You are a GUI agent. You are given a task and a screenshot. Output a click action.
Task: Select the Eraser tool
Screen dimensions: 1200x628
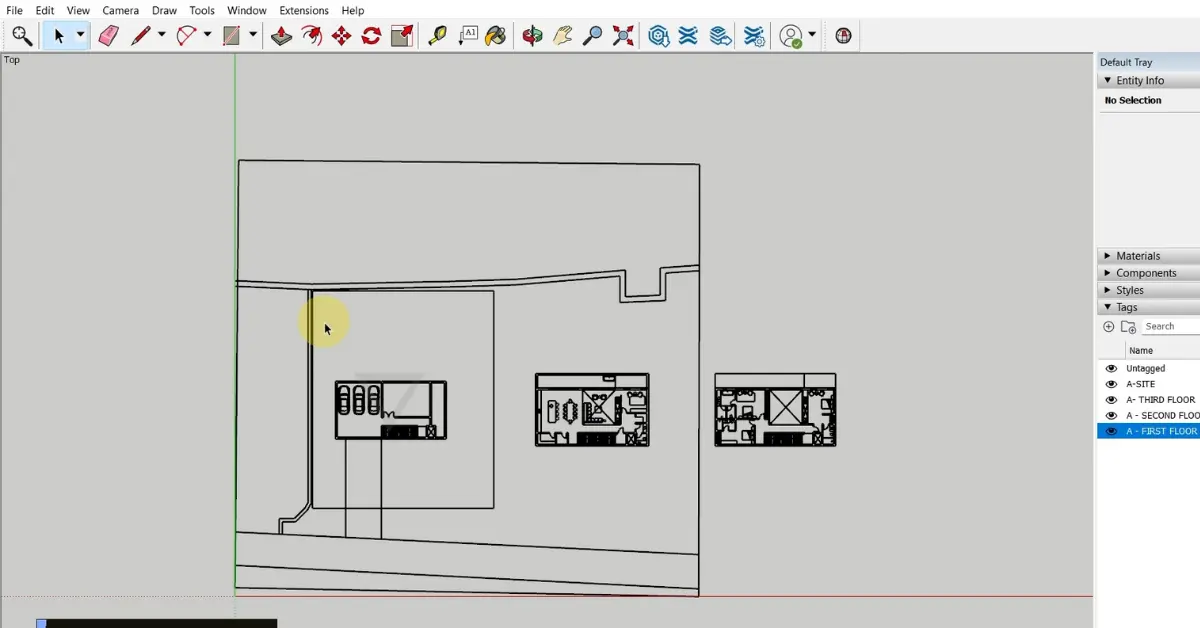(x=109, y=35)
